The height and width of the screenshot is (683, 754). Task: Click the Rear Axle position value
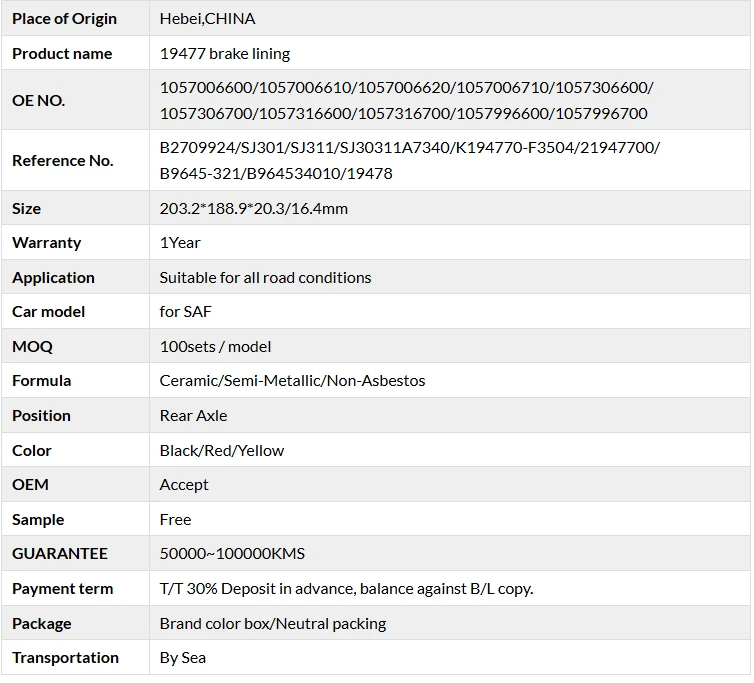click(193, 416)
